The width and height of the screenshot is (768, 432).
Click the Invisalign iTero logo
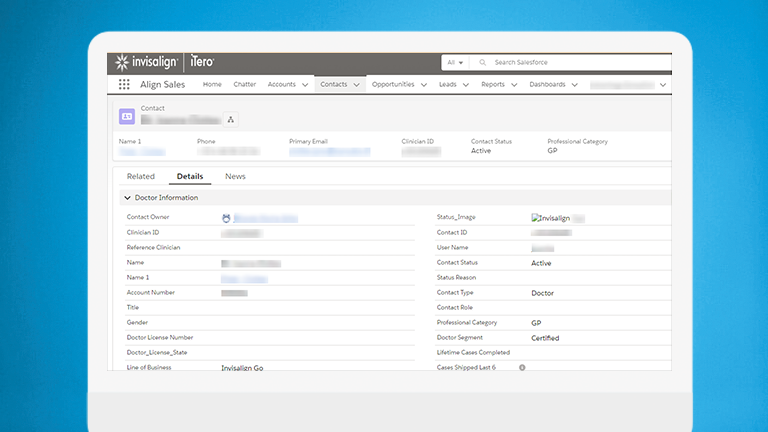tap(165, 62)
